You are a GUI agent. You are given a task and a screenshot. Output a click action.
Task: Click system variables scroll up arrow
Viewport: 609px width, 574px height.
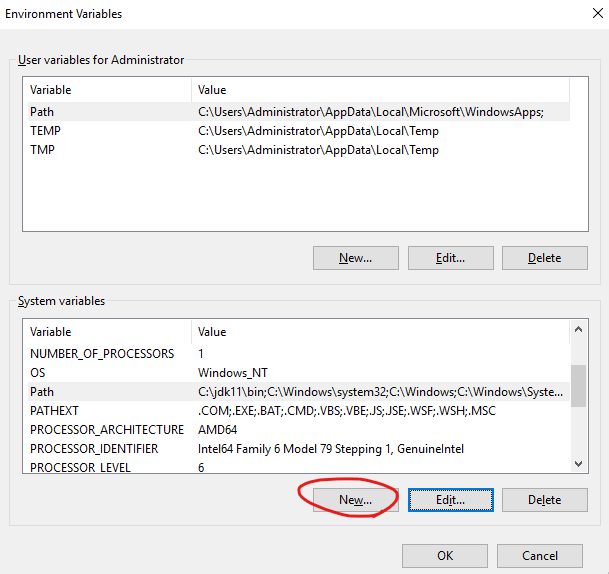(x=578, y=329)
